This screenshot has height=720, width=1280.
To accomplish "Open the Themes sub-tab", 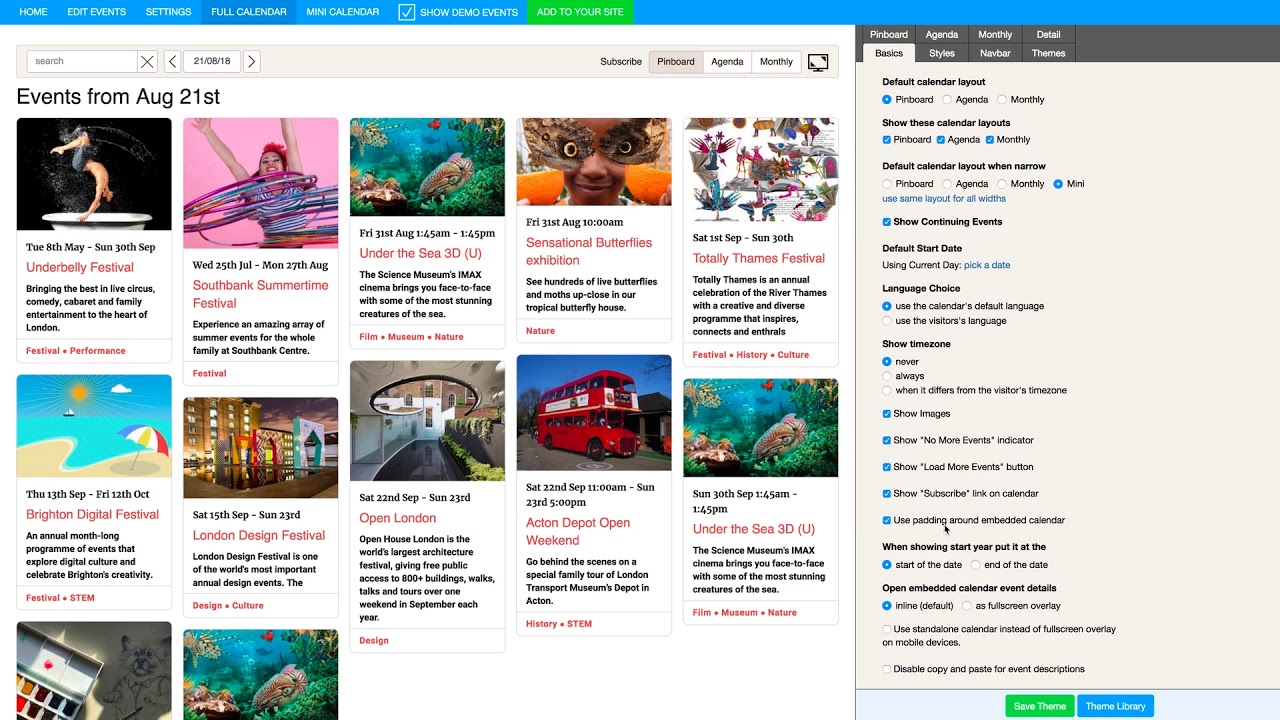I will 1048,53.
